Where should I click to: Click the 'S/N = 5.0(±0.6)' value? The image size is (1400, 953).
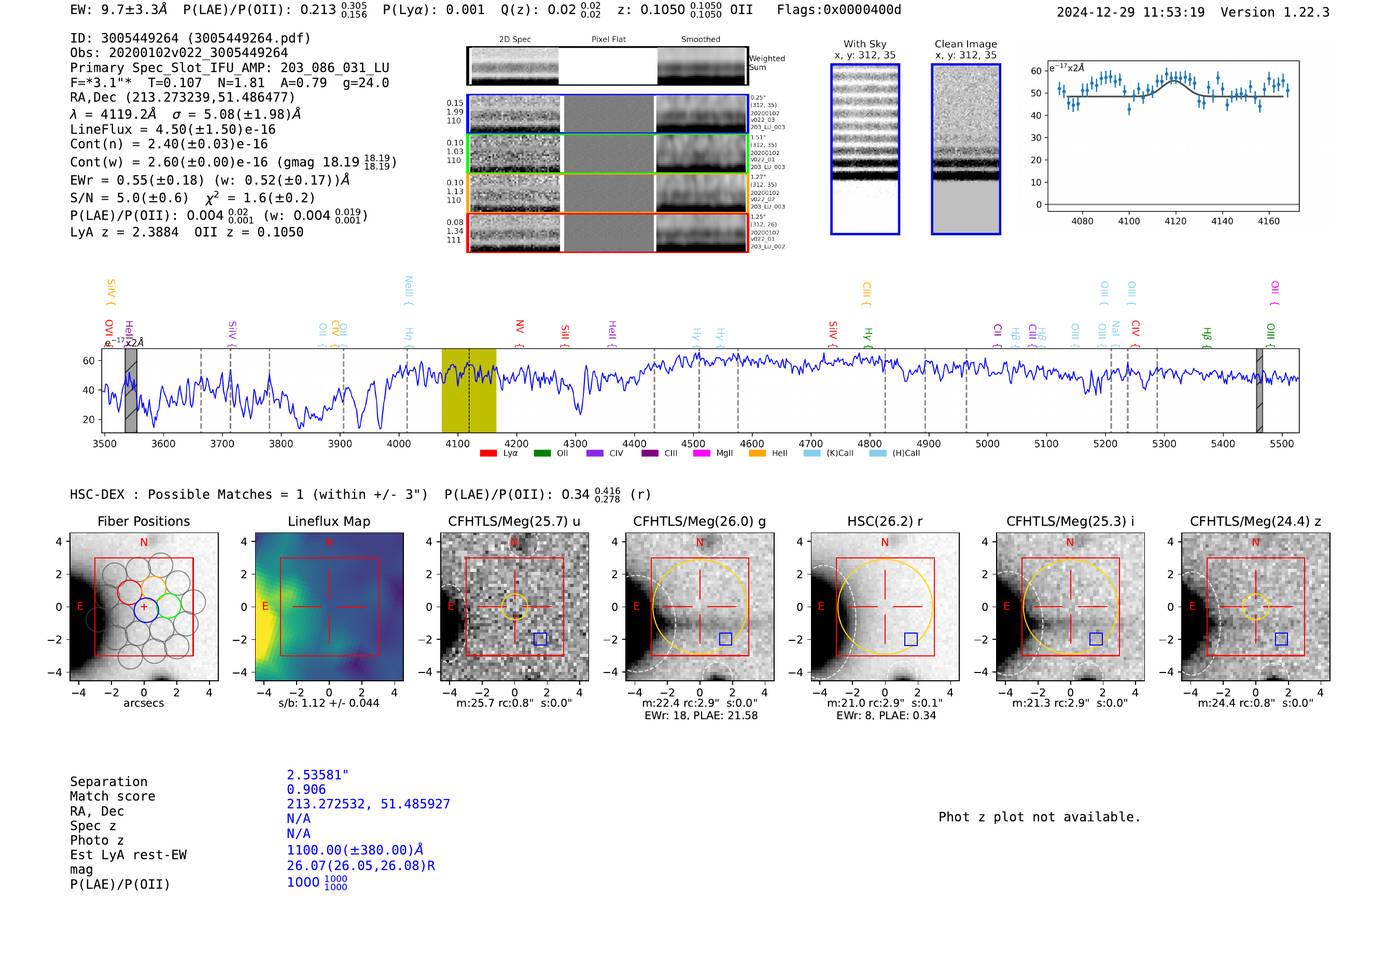point(129,198)
